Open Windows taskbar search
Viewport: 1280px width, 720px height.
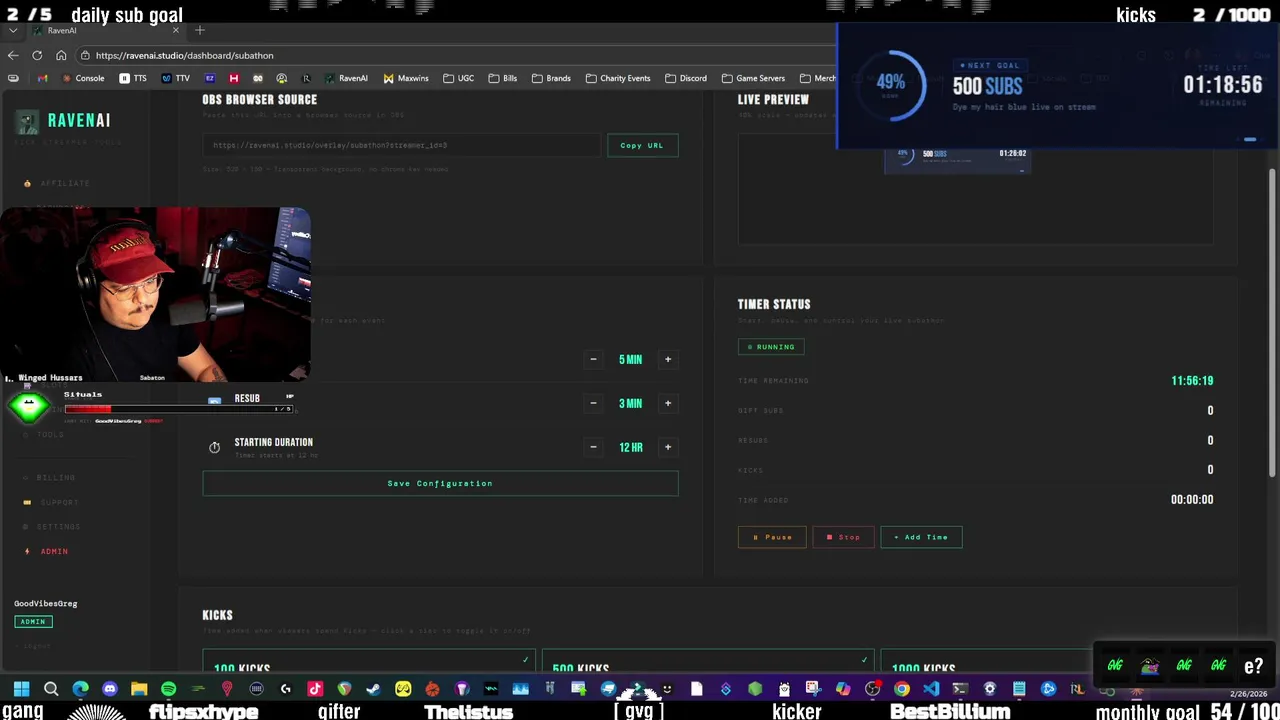(51, 689)
